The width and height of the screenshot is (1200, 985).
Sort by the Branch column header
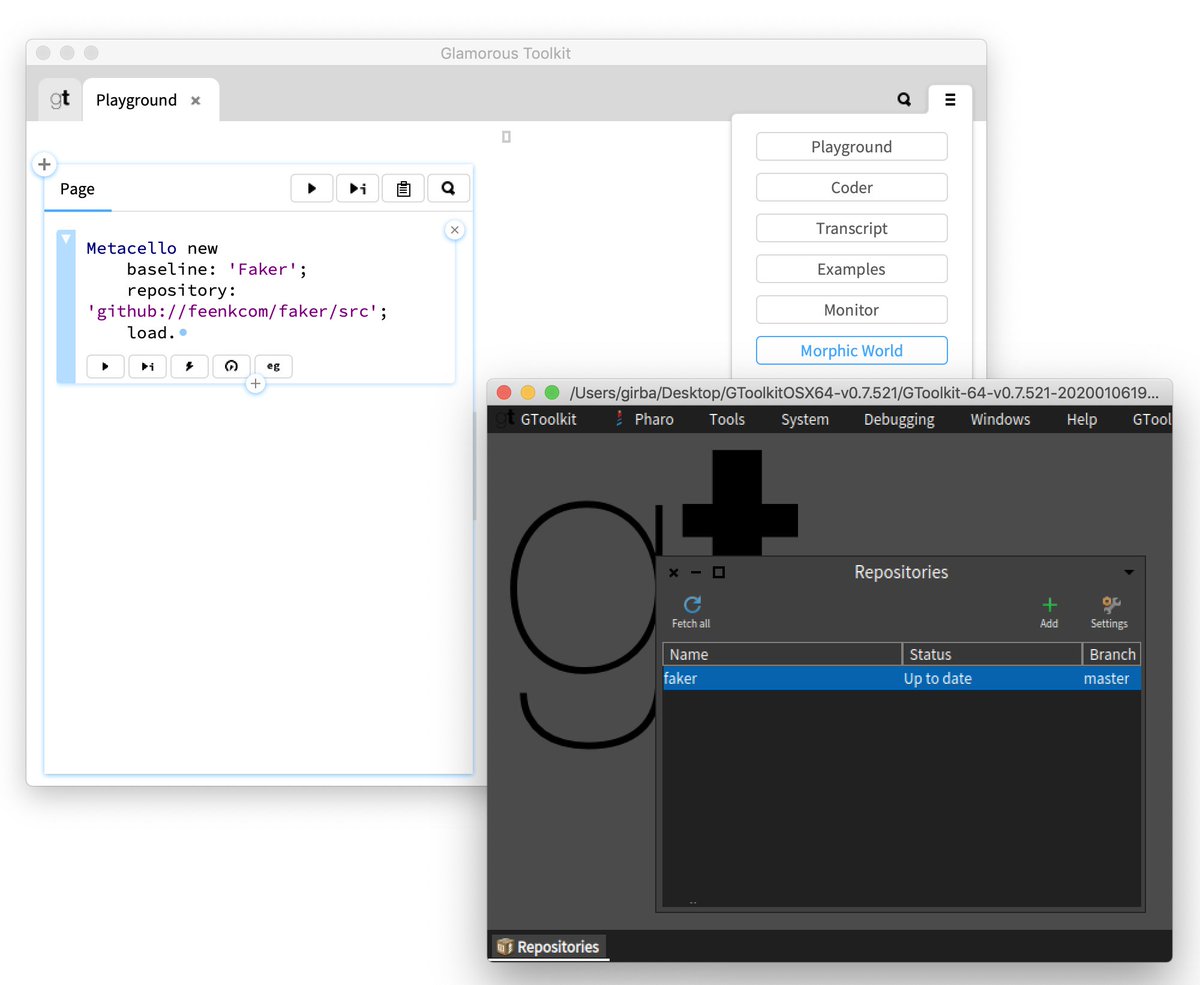point(1112,654)
